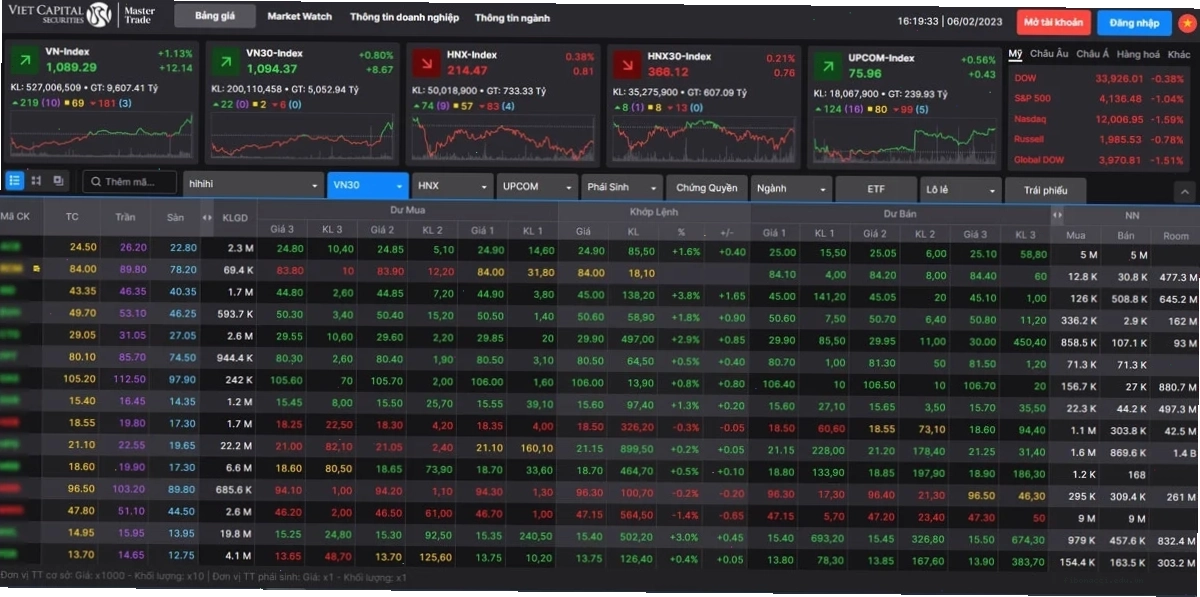Open the VN30 dropdown
The image size is (1200, 597).
[368, 185]
